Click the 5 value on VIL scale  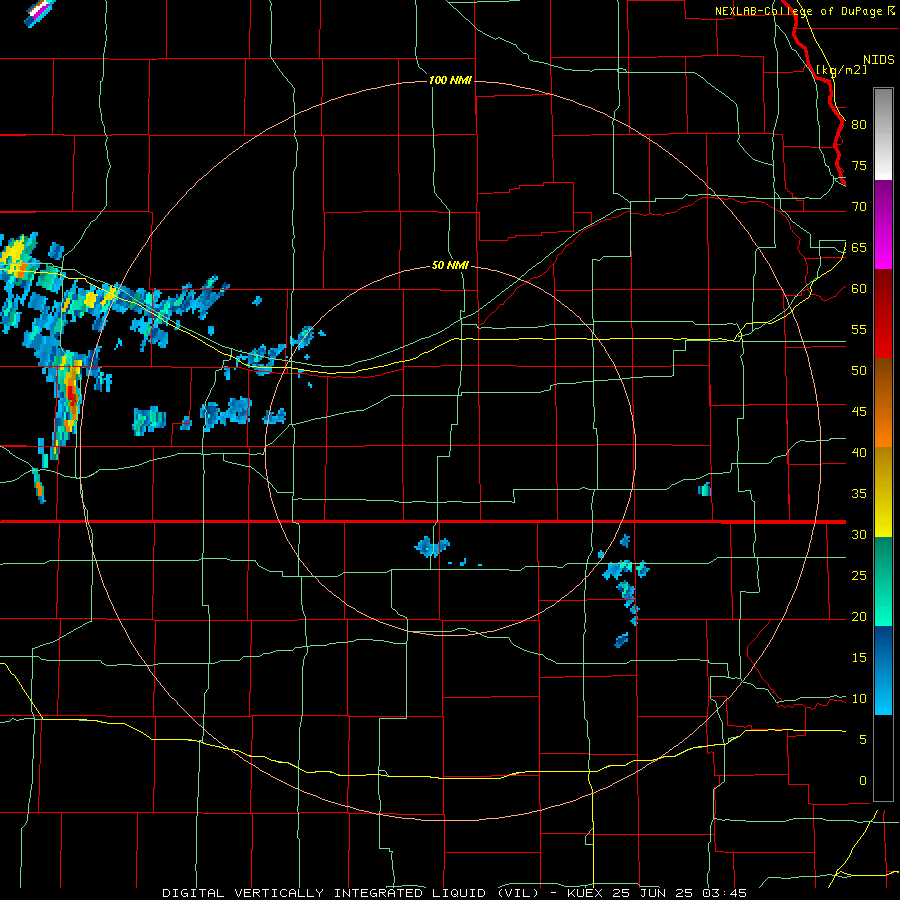[x=863, y=740]
